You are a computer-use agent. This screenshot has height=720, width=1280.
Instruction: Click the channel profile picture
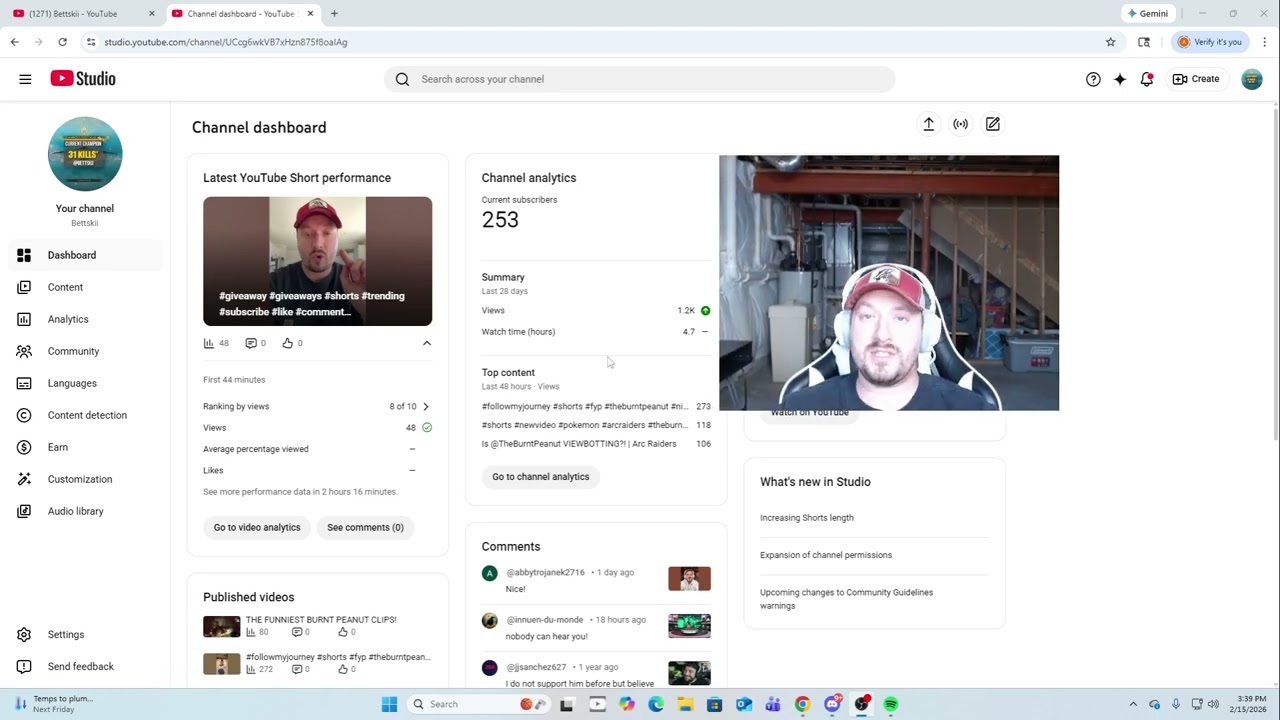pyautogui.click(x=85, y=154)
